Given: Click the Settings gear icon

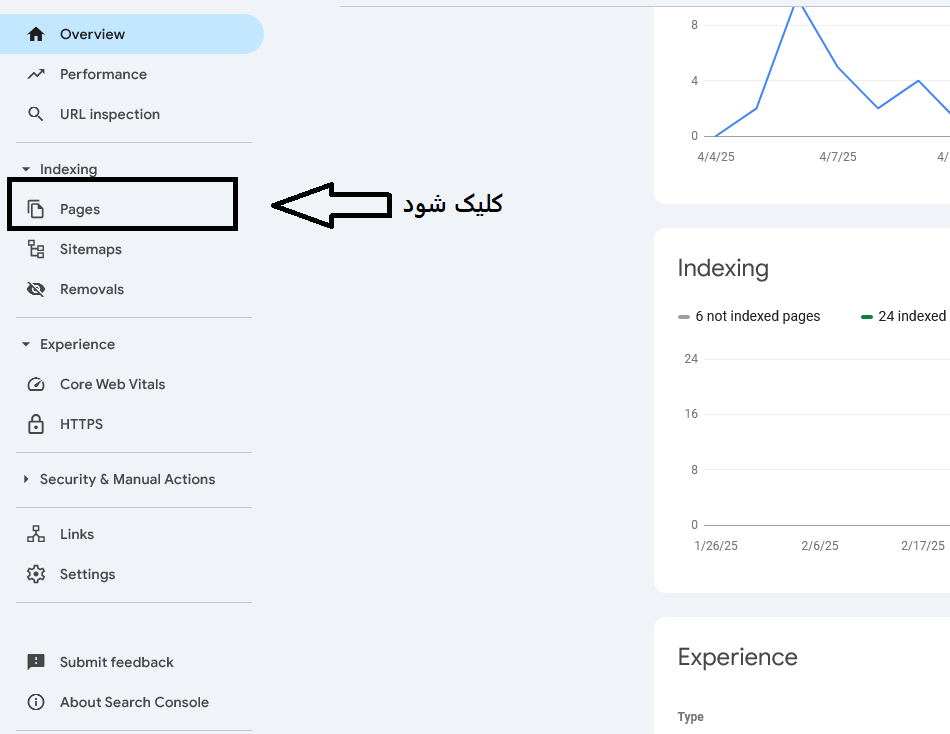Looking at the screenshot, I should click(36, 574).
